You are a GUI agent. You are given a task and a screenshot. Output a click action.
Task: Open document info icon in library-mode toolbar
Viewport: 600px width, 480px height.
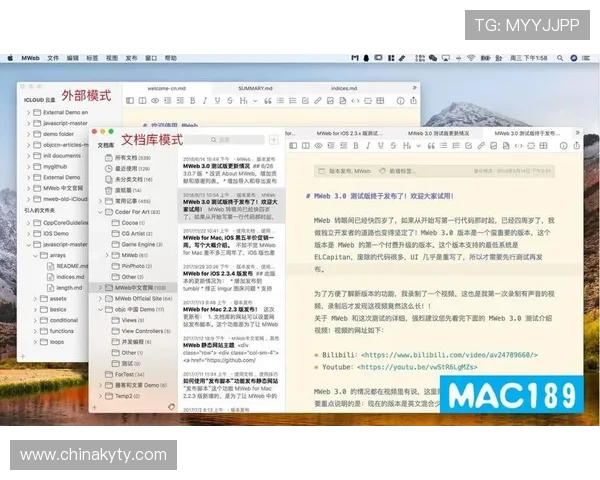coord(564,146)
